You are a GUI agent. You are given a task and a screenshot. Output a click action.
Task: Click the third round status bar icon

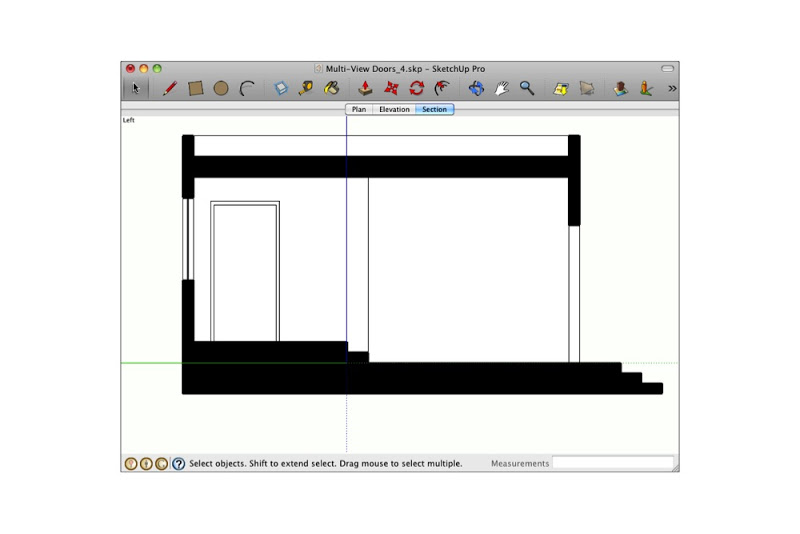(x=162, y=464)
